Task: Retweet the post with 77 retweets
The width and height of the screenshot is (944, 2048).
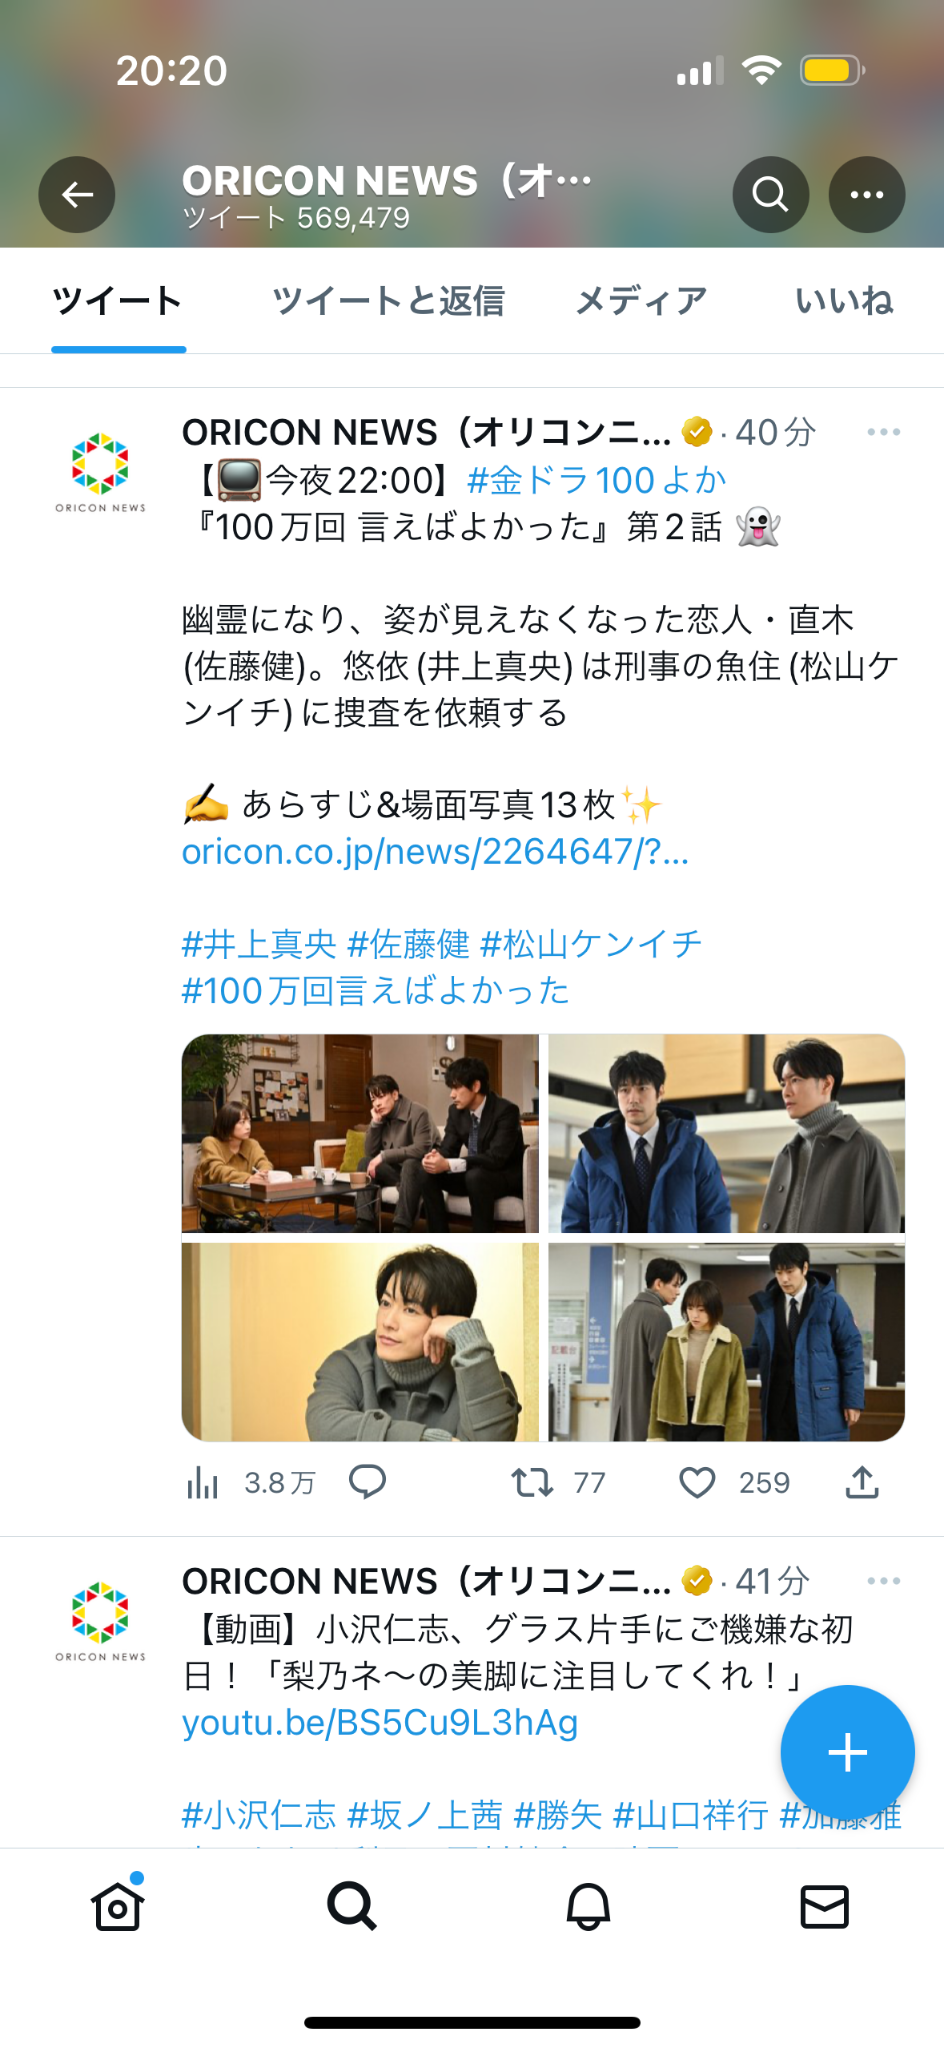Action: point(532,1483)
